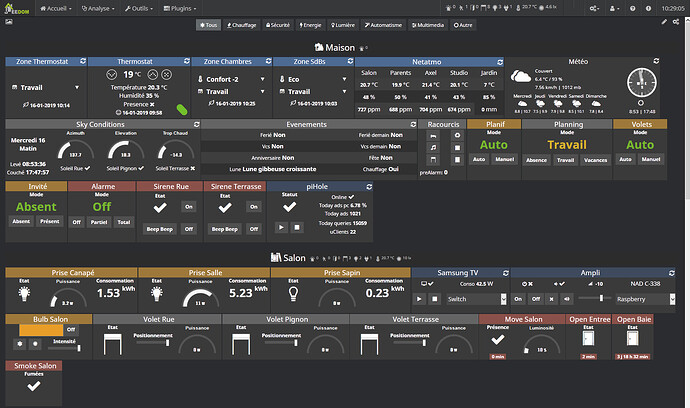Toggle the Prise Sapin bulb icon
Image resolution: width=690 pixels, height=408 pixels.
pos(293,294)
